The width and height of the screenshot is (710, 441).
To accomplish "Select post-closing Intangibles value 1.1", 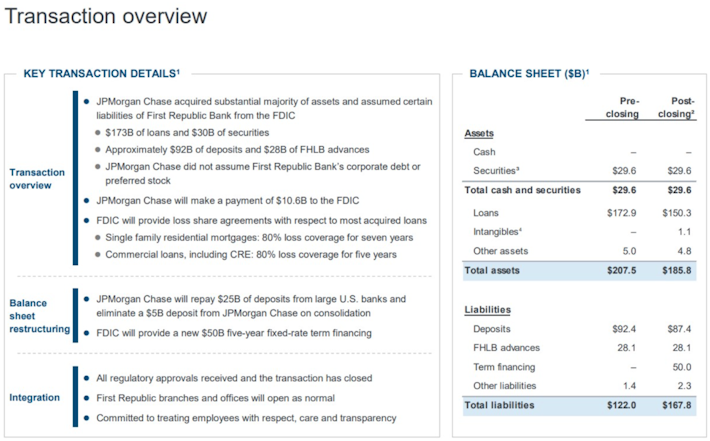I will click(684, 232).
